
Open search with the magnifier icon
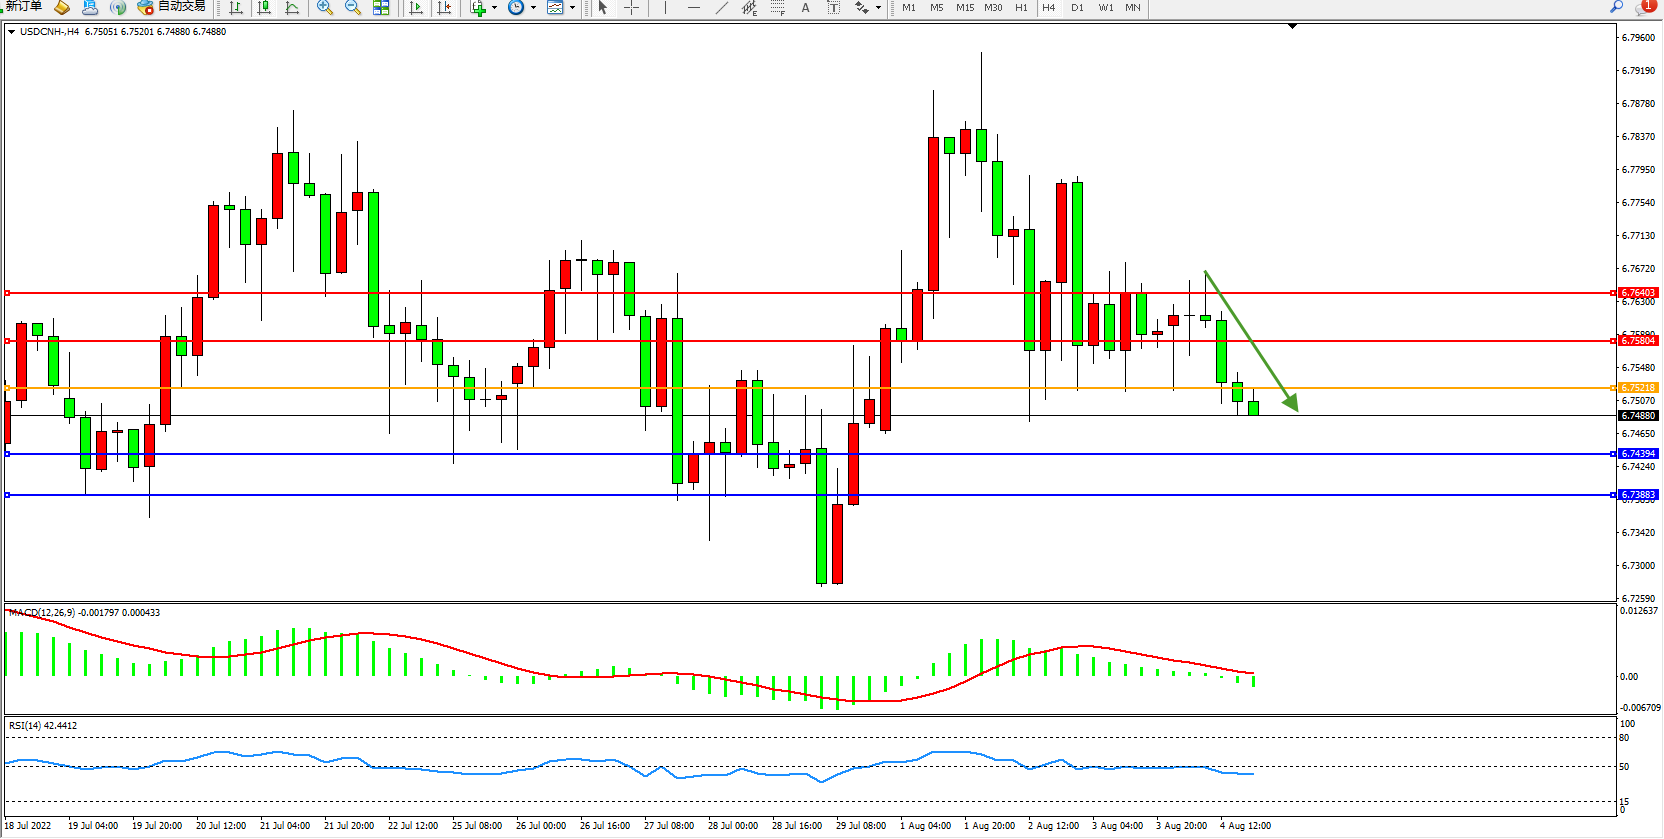(x=1616, y=7)
